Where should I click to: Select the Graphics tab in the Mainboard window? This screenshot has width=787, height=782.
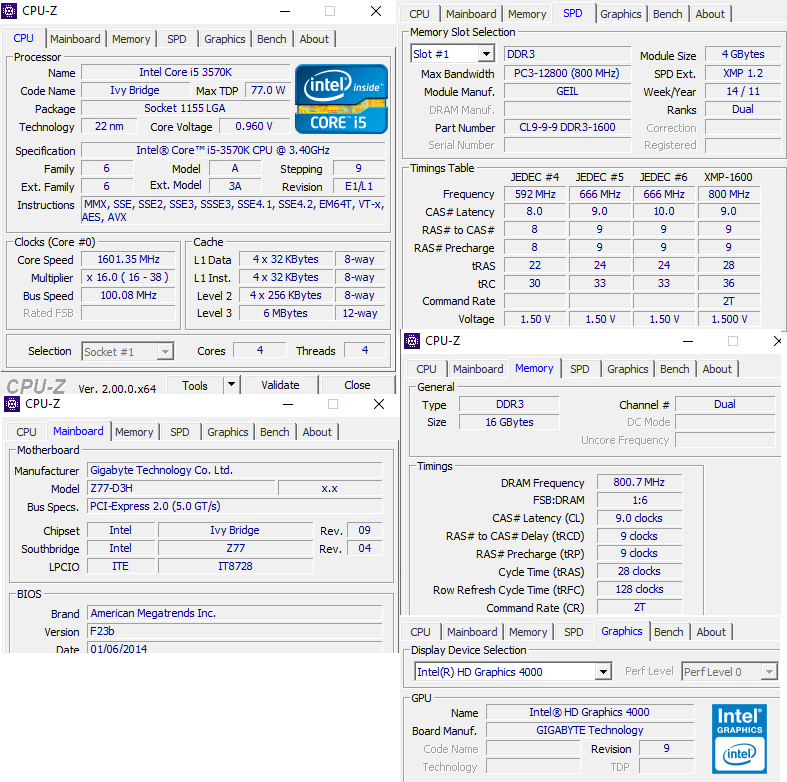227,432
